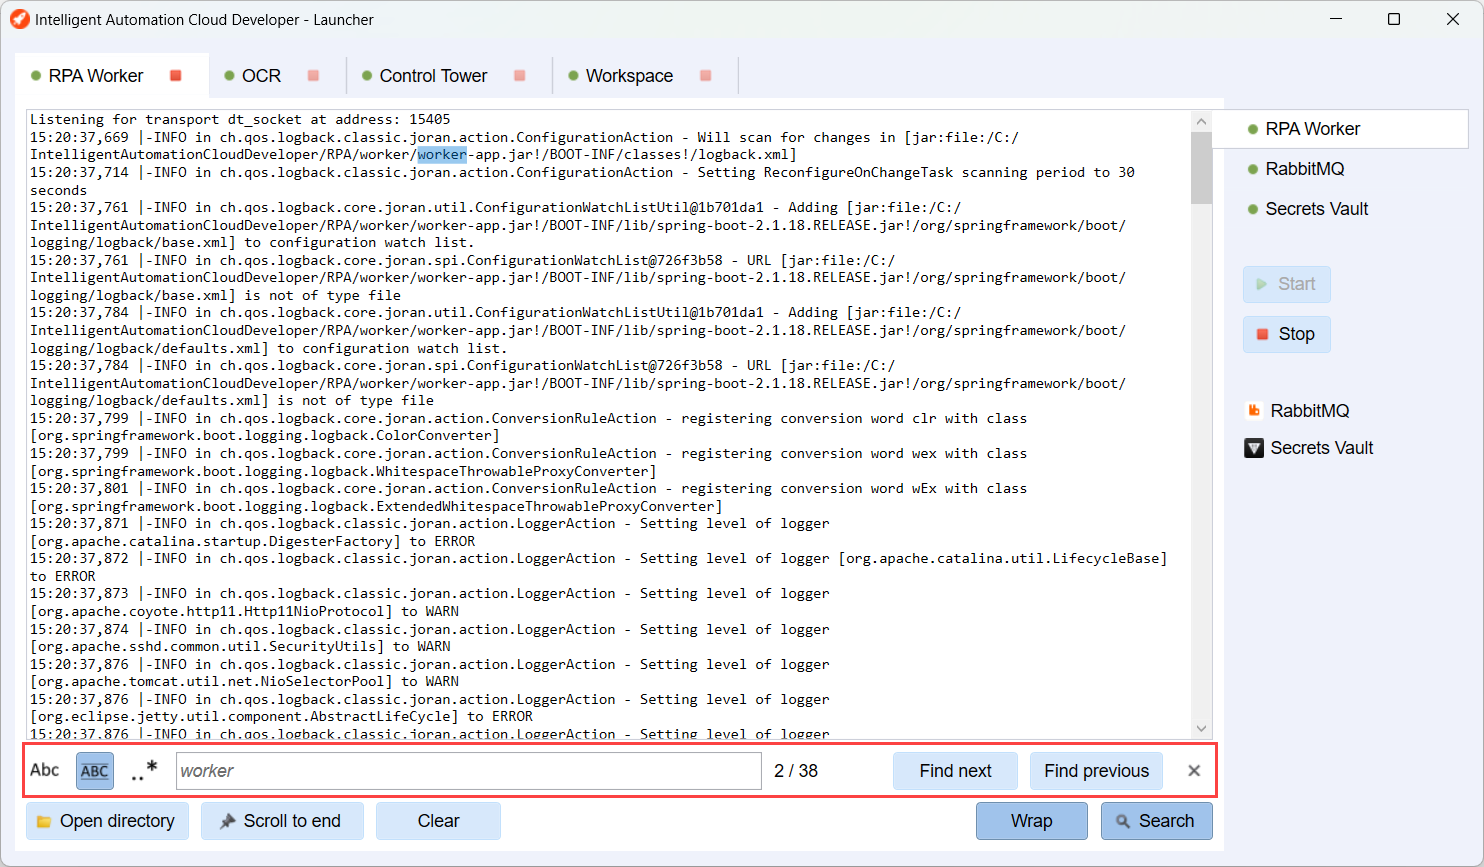Viewport: 1484px width, 867px height.
Task: Click the play triangle icon on Start
Action: 1261,284
